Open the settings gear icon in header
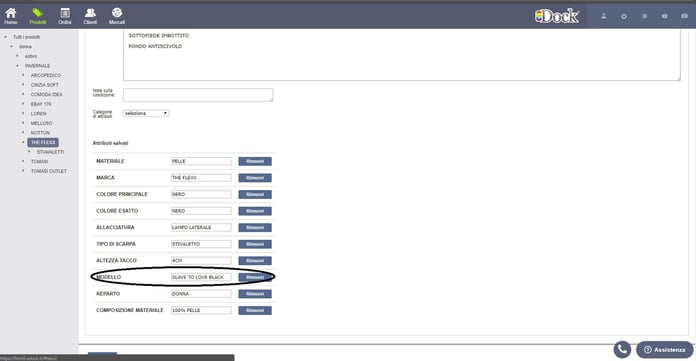Viewport: 696px width, 361px height. click(x=624, y=16)
